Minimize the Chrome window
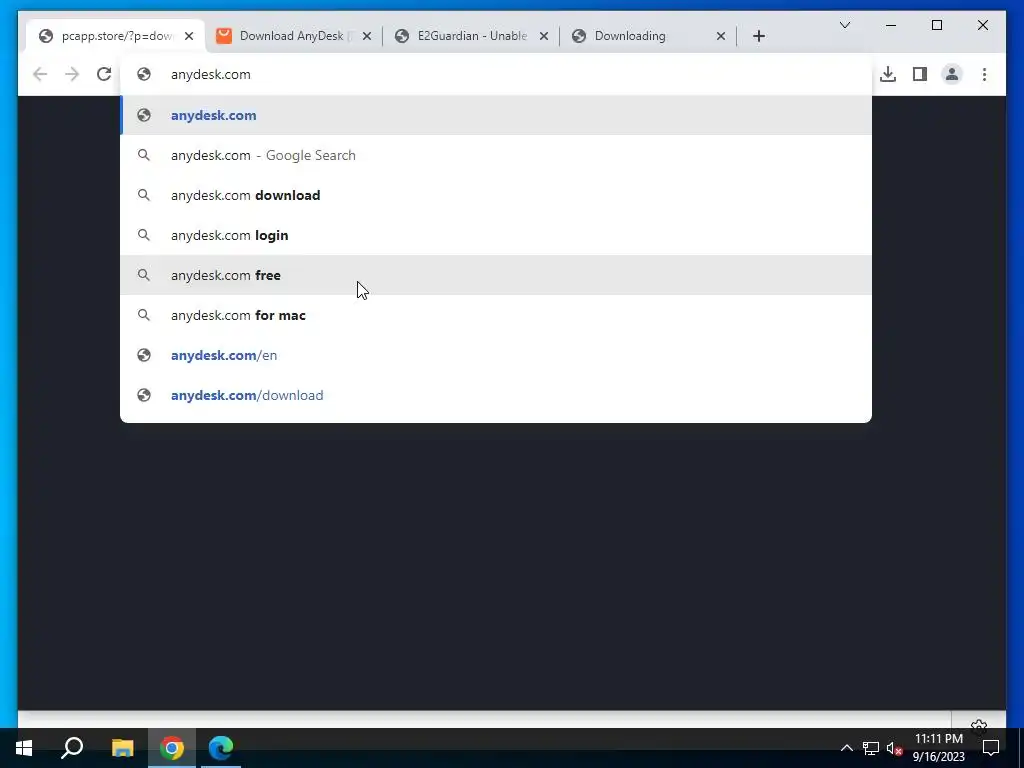The image size is (1024, 768). pos(891,25)
